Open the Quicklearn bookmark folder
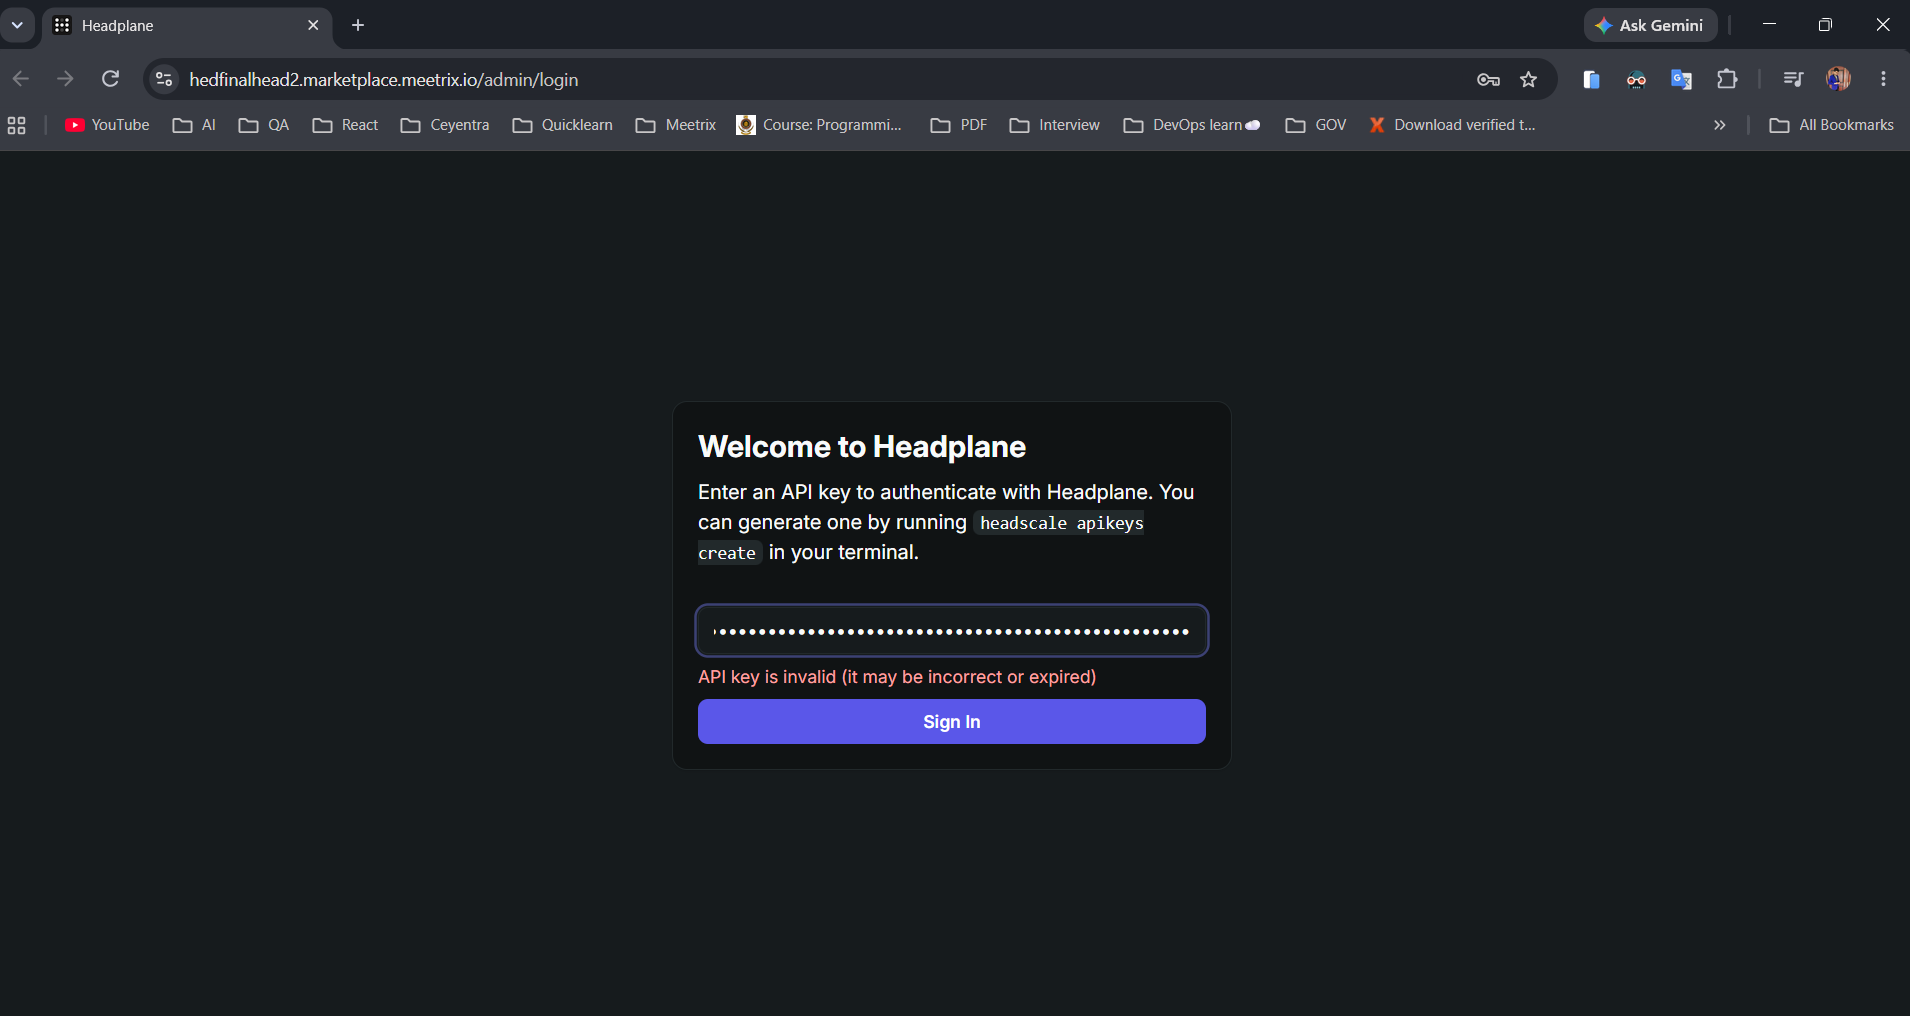1910x1016 pixels. (563, 125)
